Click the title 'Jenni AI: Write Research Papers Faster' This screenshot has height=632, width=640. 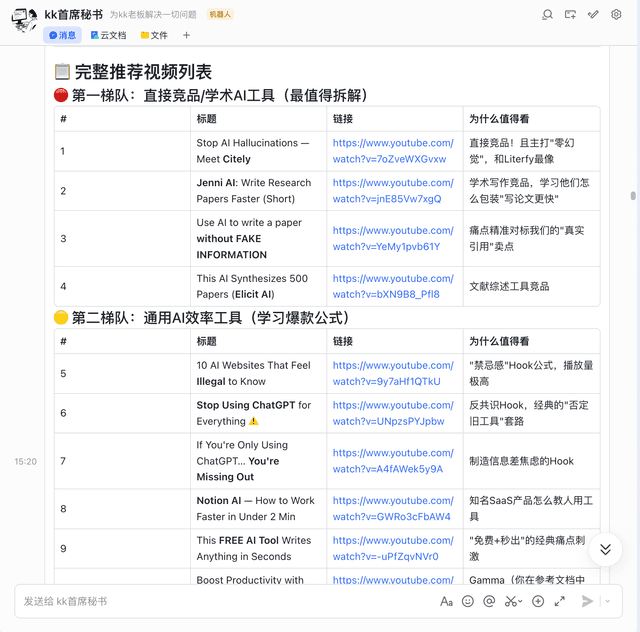pos(253,191)
